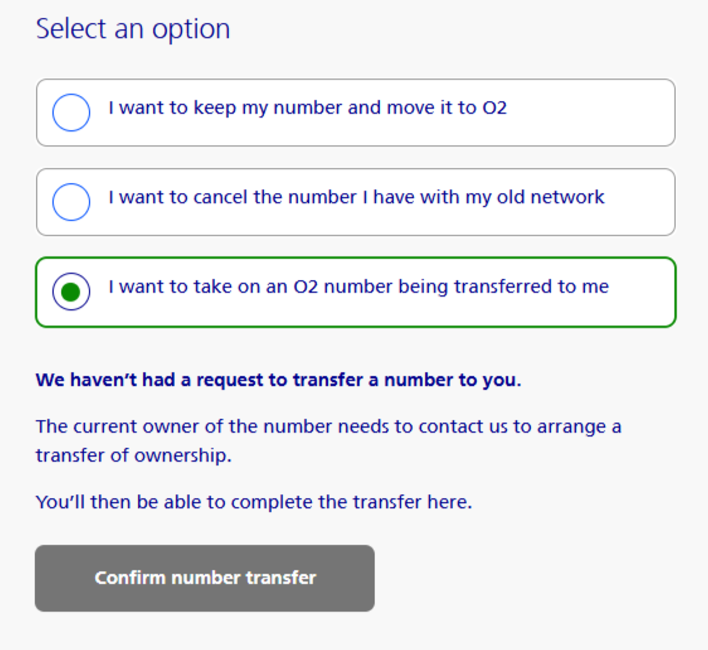
Task: Click the empty blue circle of the first option
Action: point(71,113)
